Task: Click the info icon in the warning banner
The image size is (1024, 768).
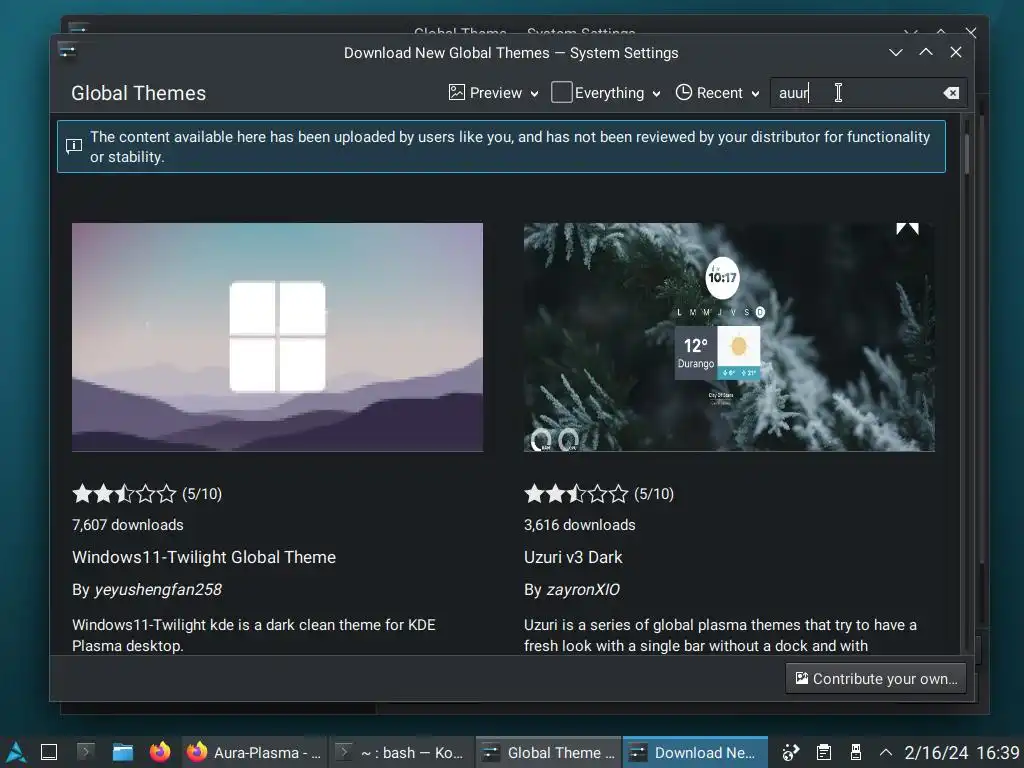Action: tap(74, 146)
